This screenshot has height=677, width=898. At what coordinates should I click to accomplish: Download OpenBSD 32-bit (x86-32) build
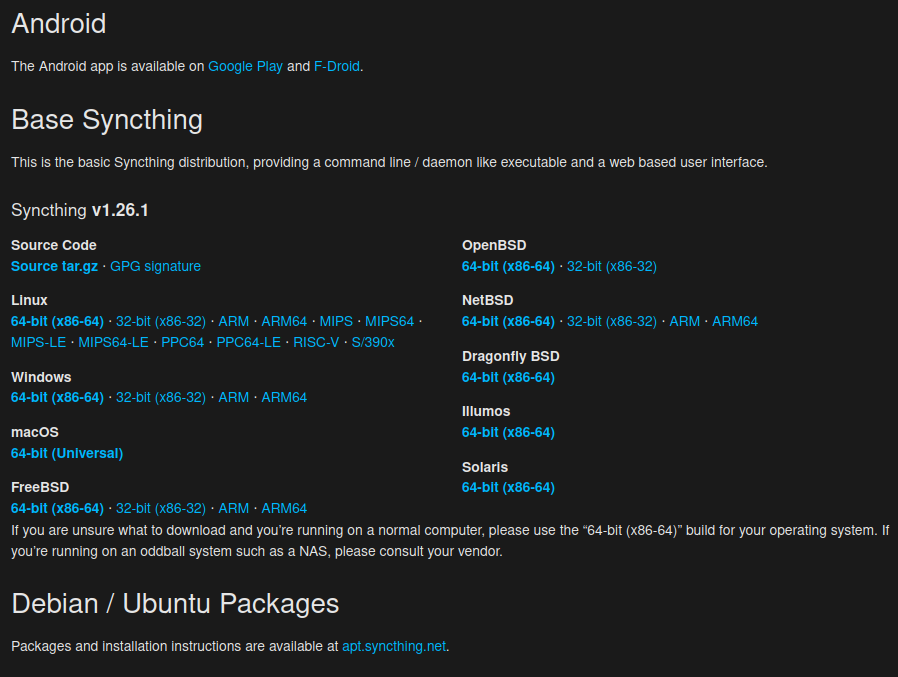pyautogui.click(x=612, y=266)
